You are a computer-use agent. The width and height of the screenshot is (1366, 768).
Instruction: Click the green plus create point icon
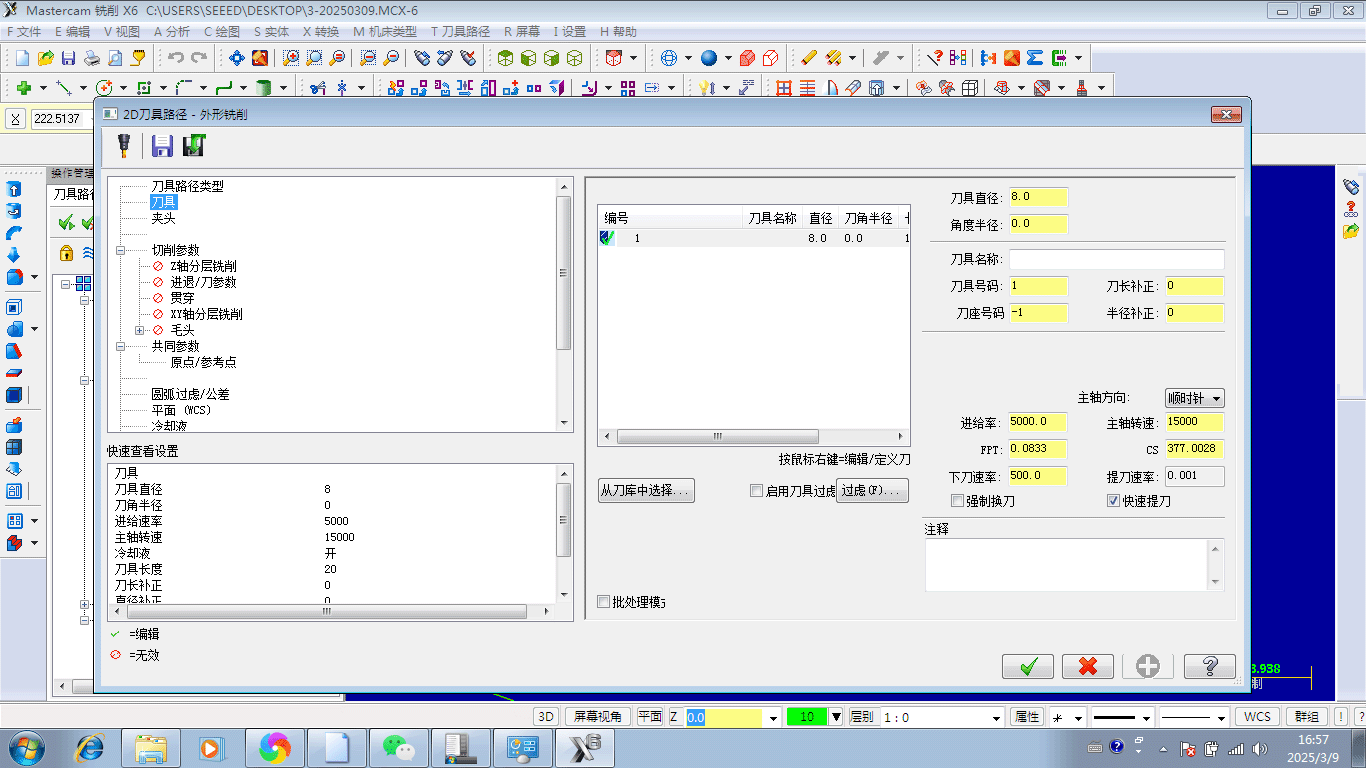23,88
